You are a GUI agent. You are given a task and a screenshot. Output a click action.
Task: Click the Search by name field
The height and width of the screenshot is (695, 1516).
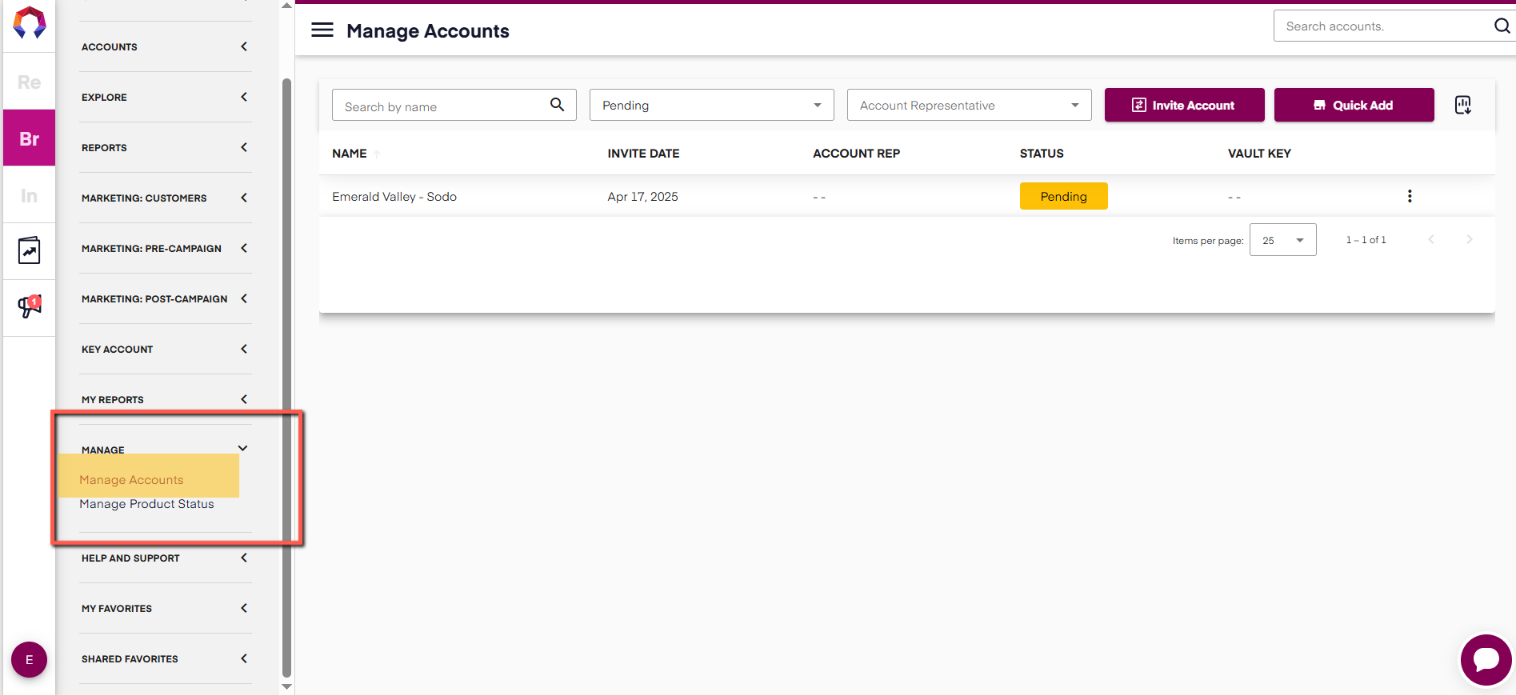click(440, 106)
